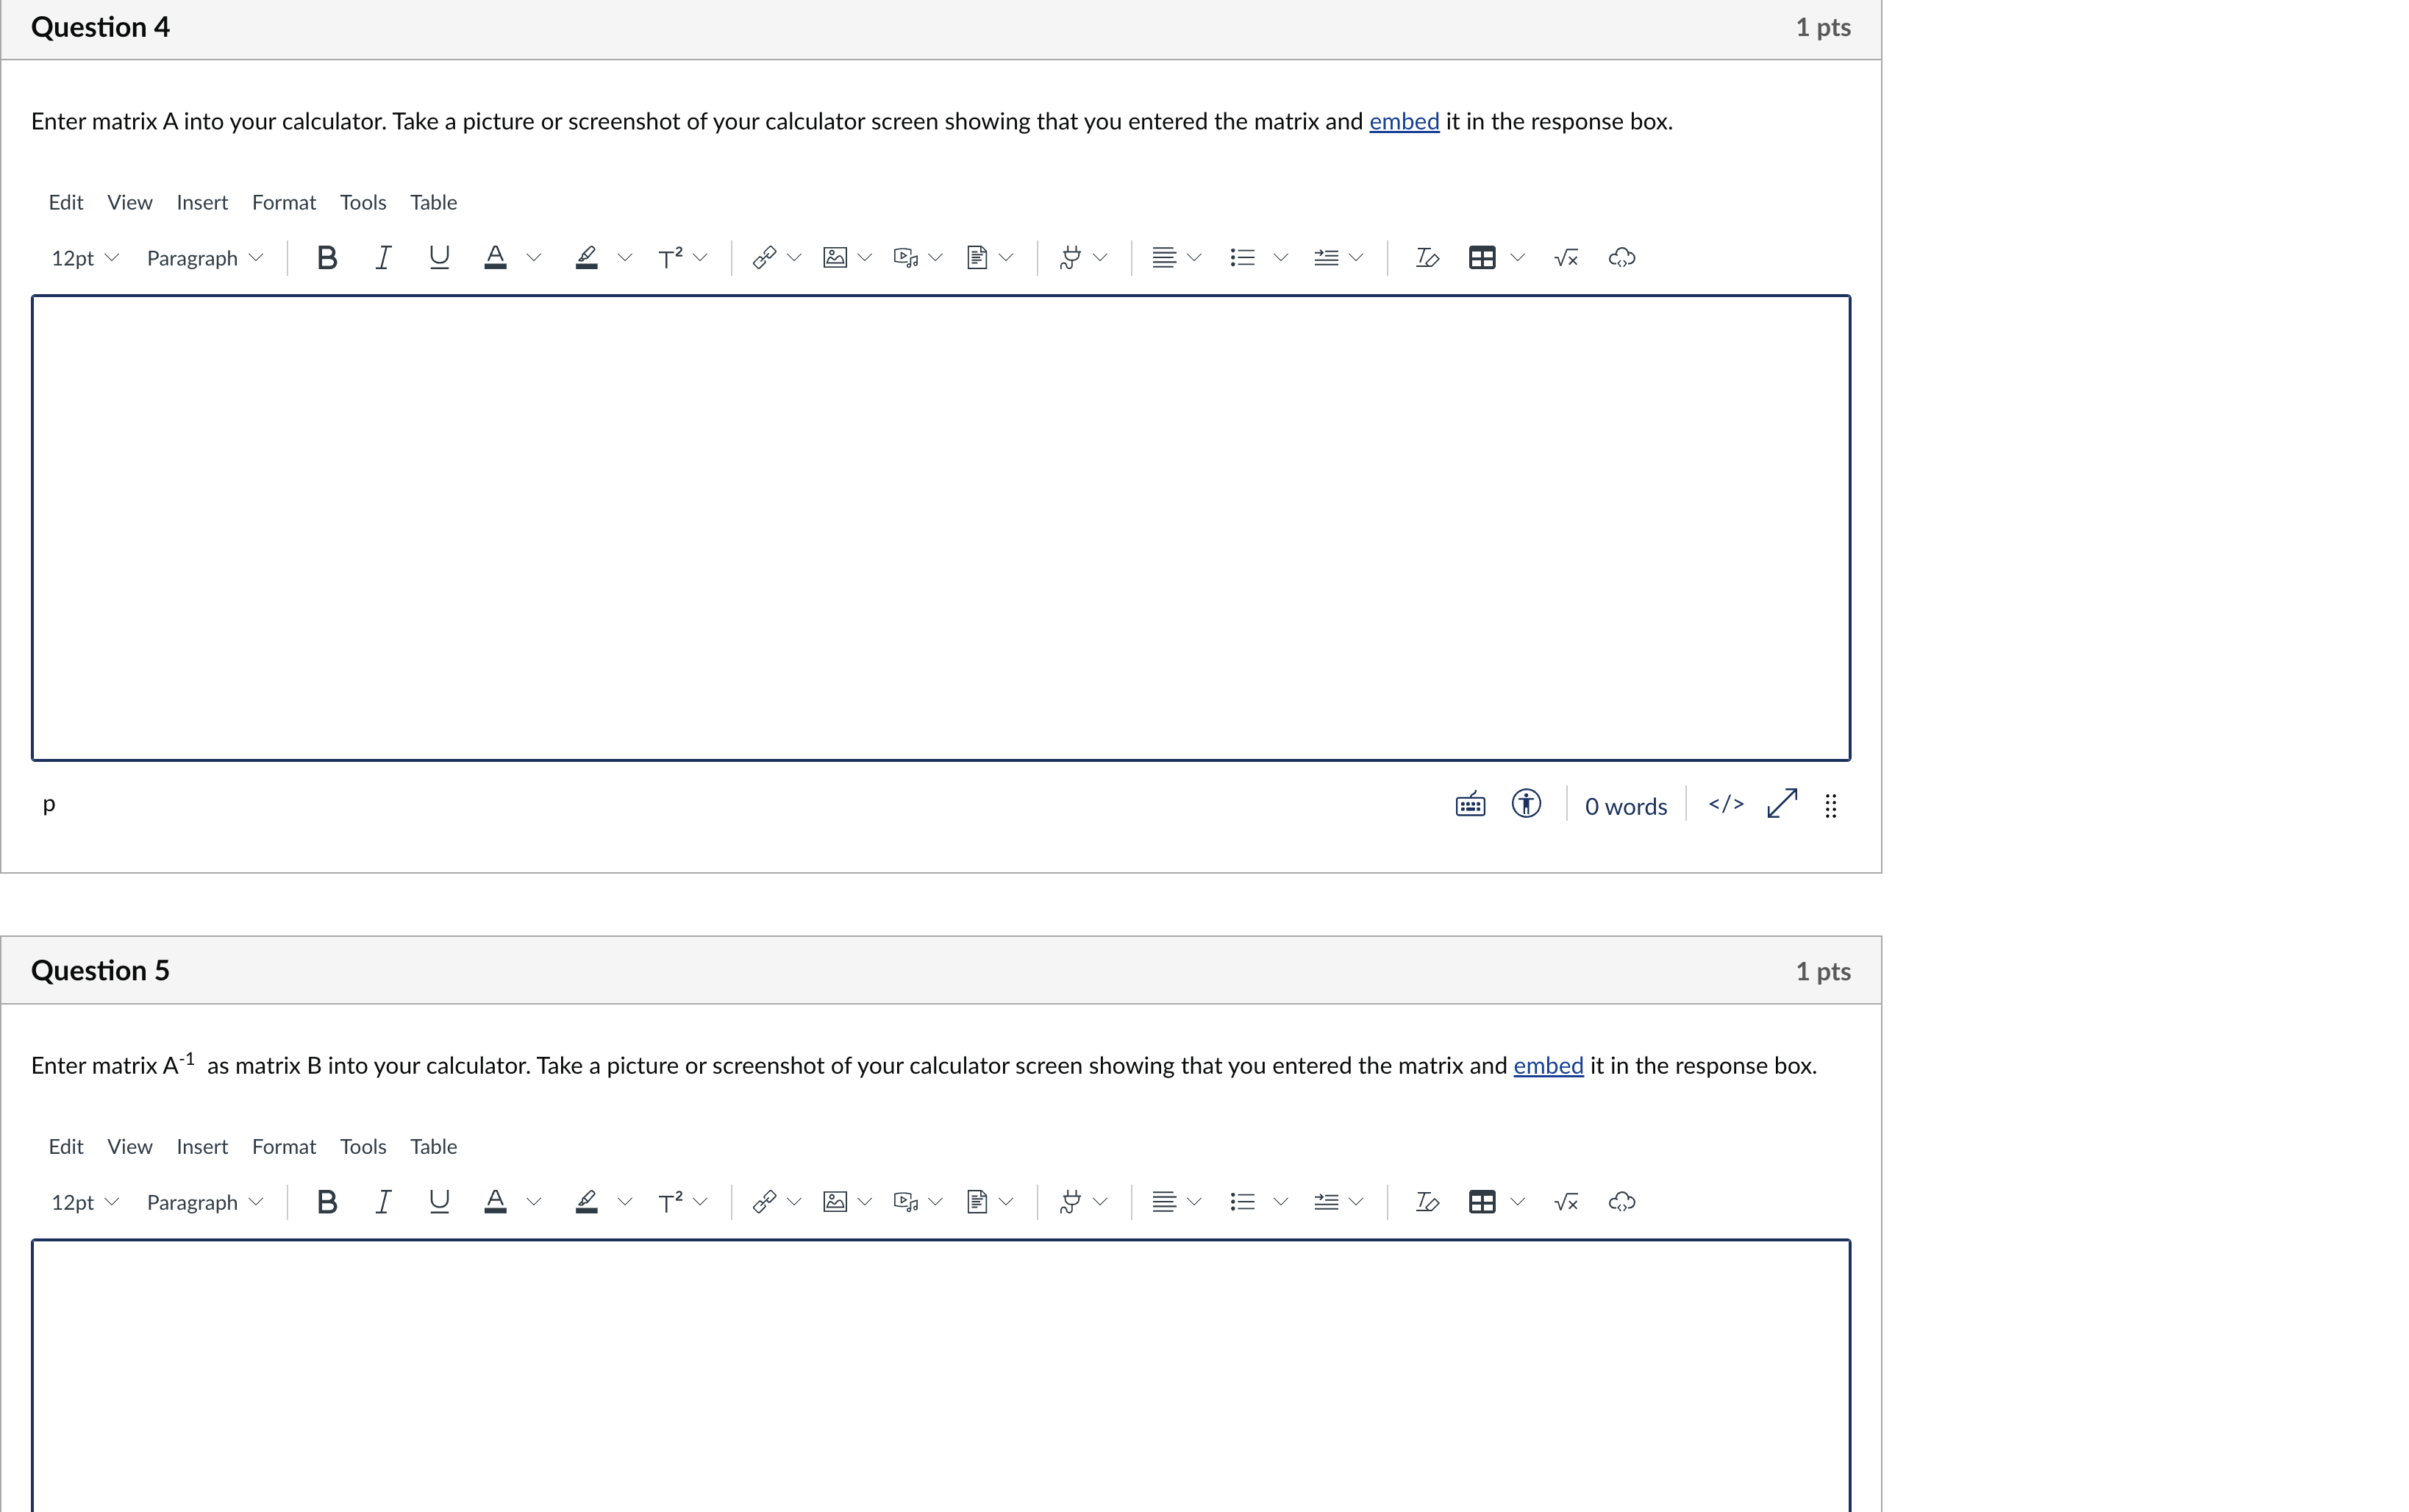Click text color icon in Question 4
2409x1512 pixels.
click(x=495, y=258)
